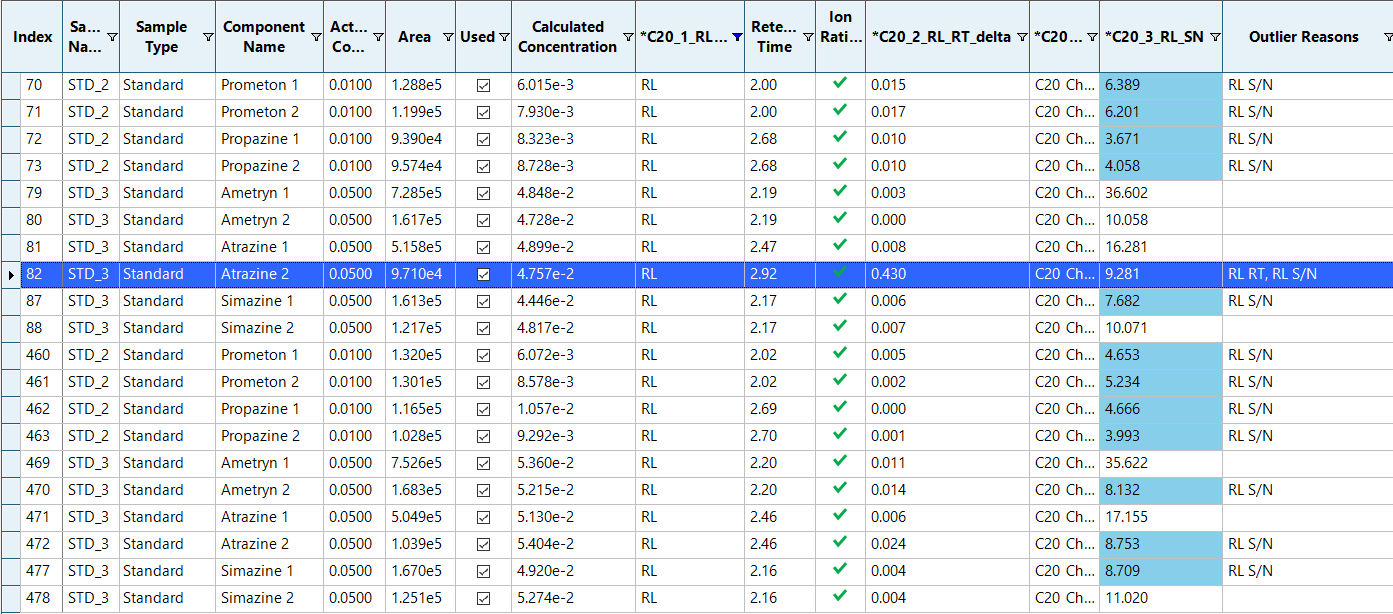
Task: Click the Ion Ratio checkmark for row 460
Action: pyautogui.click(x=840, y=354)
